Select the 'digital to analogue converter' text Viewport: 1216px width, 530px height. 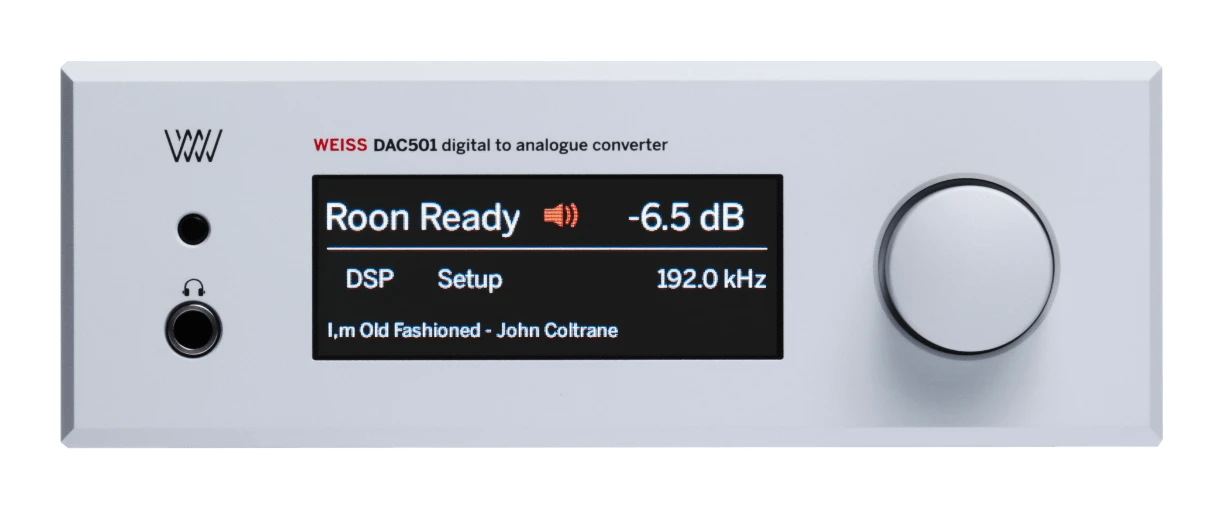click(x=554, y=145)
